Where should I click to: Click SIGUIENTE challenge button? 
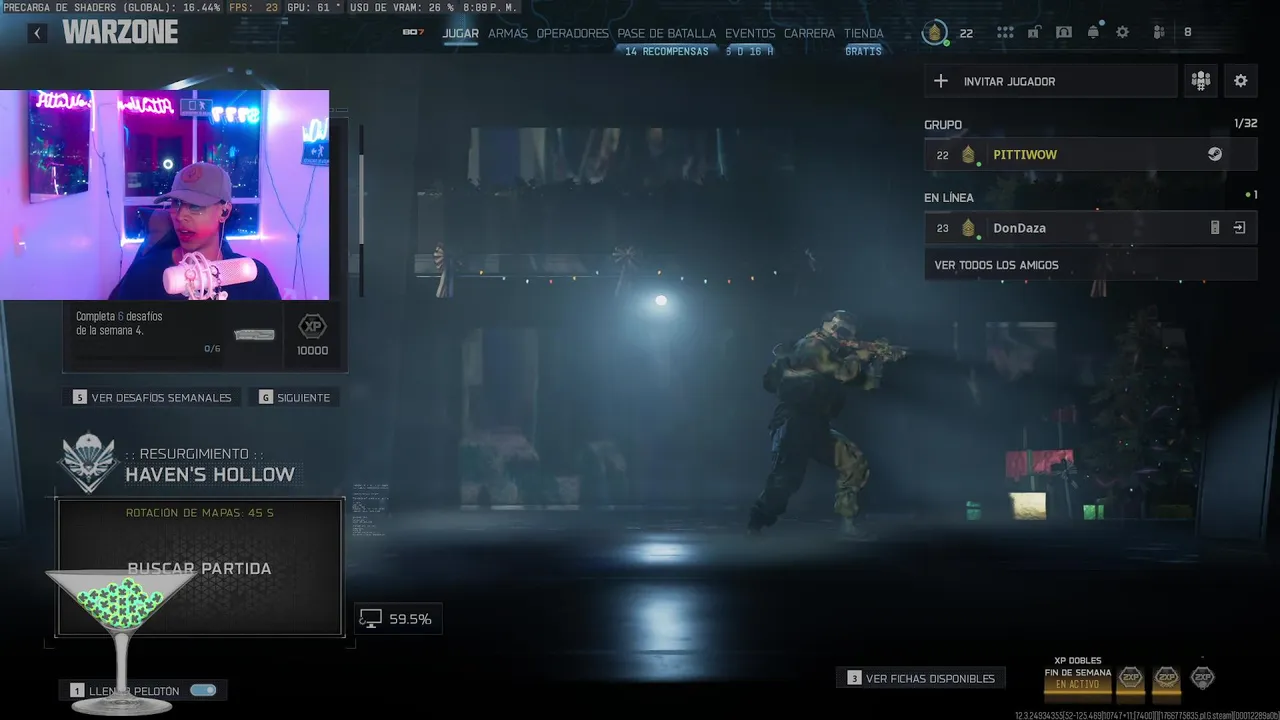(295, 397)
